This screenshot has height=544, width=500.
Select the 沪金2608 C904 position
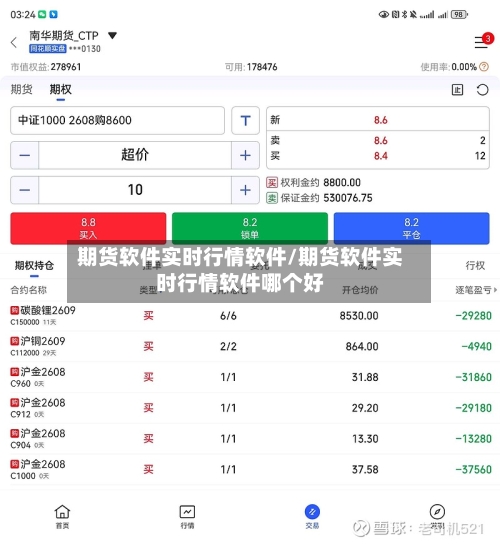pos(250,439)
